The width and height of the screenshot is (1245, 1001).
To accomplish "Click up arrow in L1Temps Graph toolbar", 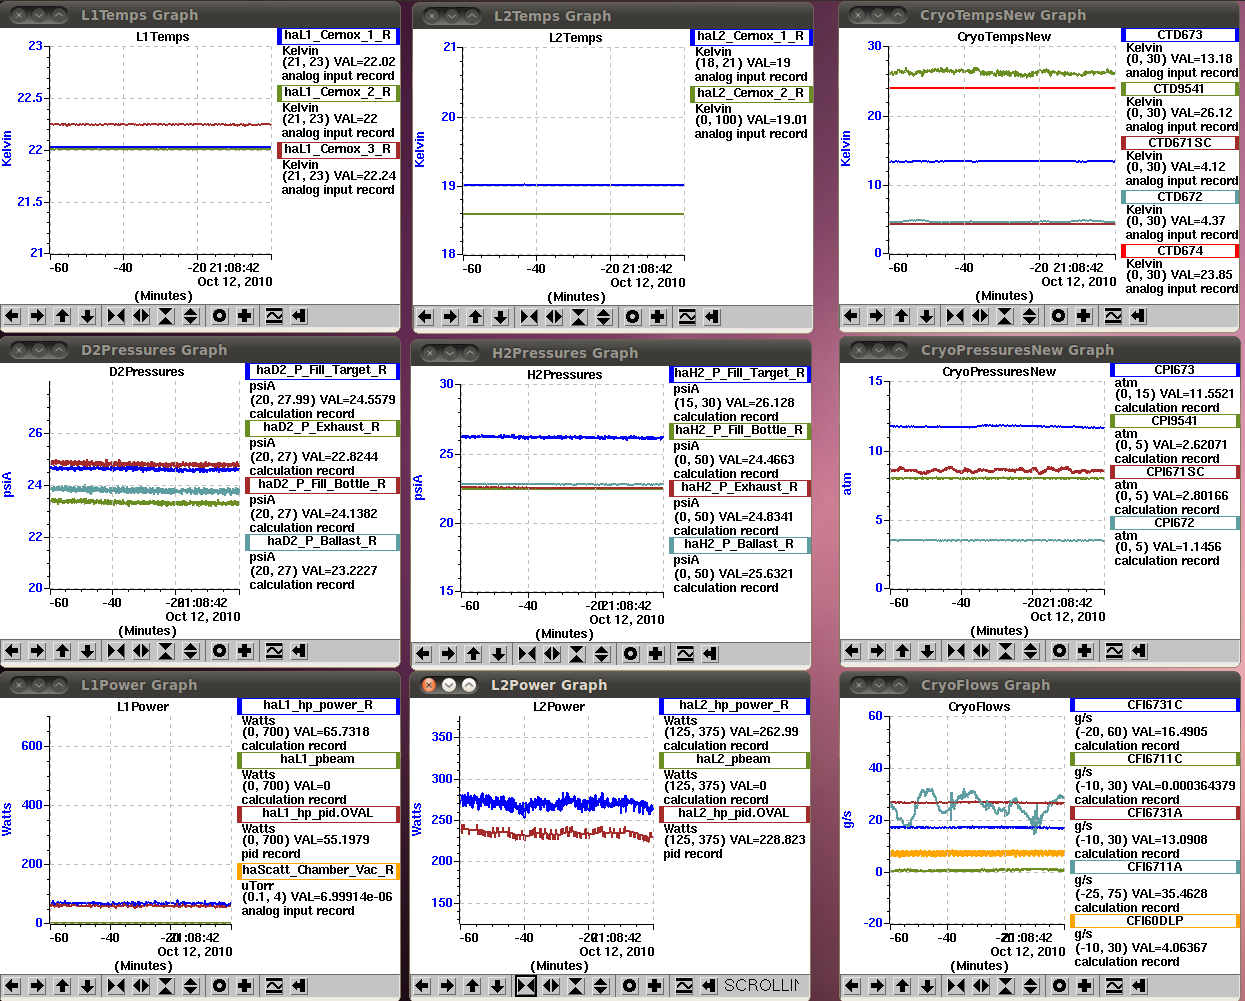I will (x=62, y=316).
